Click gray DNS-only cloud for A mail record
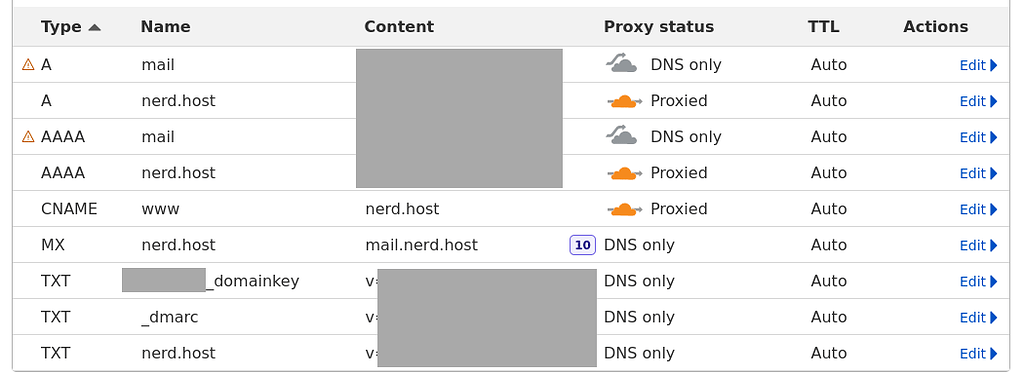The width and height of the screenshot is (1024, 376). (x=622, y=64)
